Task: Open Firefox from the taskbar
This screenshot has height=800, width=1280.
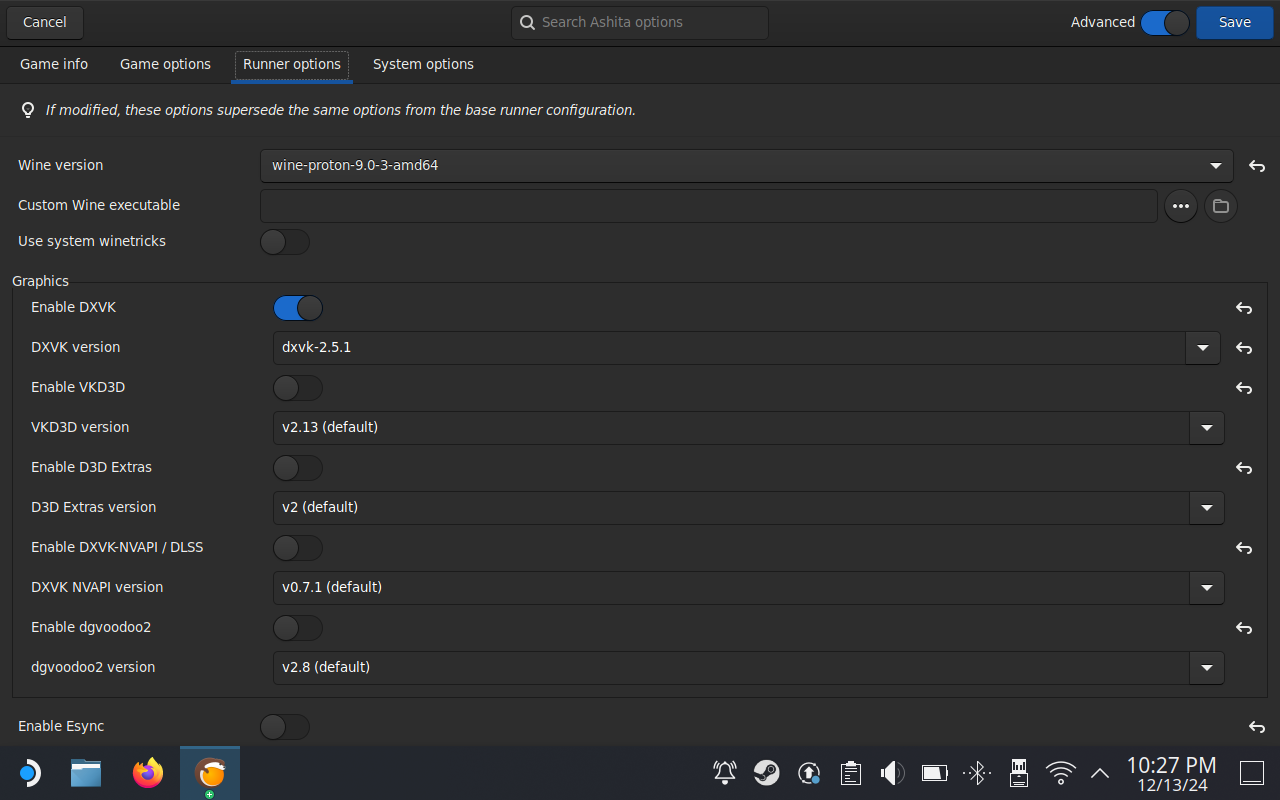Action: [x=148, y=772]
